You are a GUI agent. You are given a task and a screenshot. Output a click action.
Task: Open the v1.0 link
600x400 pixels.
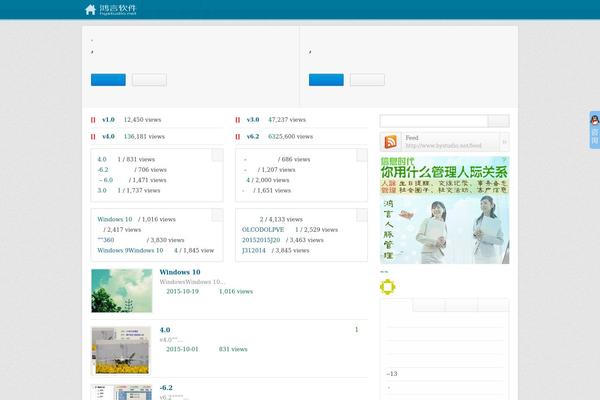108,120
